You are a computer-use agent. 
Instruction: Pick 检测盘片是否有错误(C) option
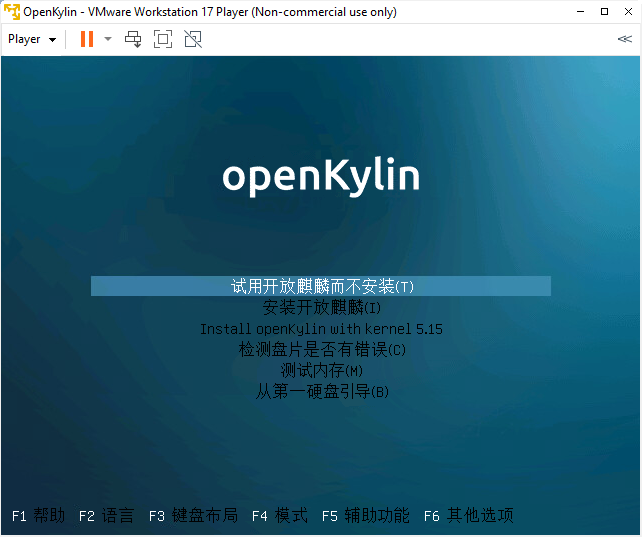click(x=321, y=349)
